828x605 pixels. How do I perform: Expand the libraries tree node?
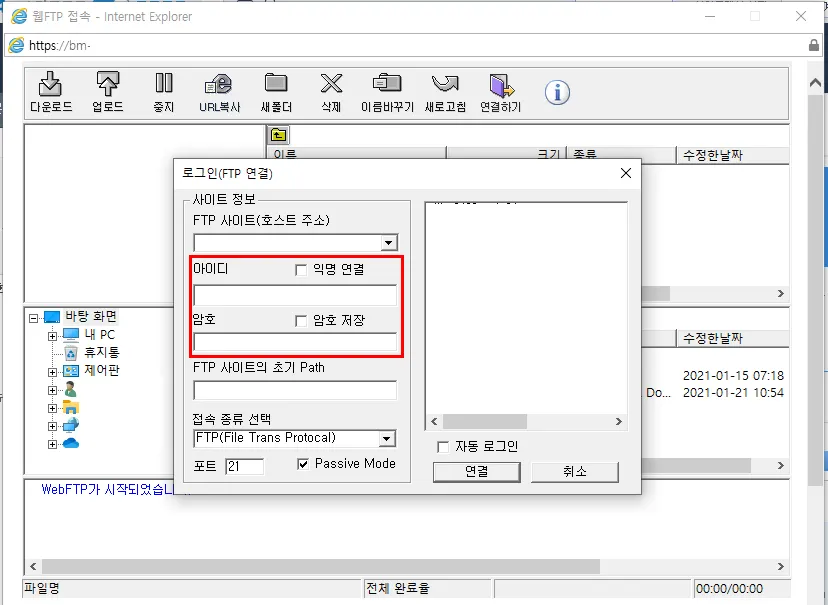(x=52, y=408)
